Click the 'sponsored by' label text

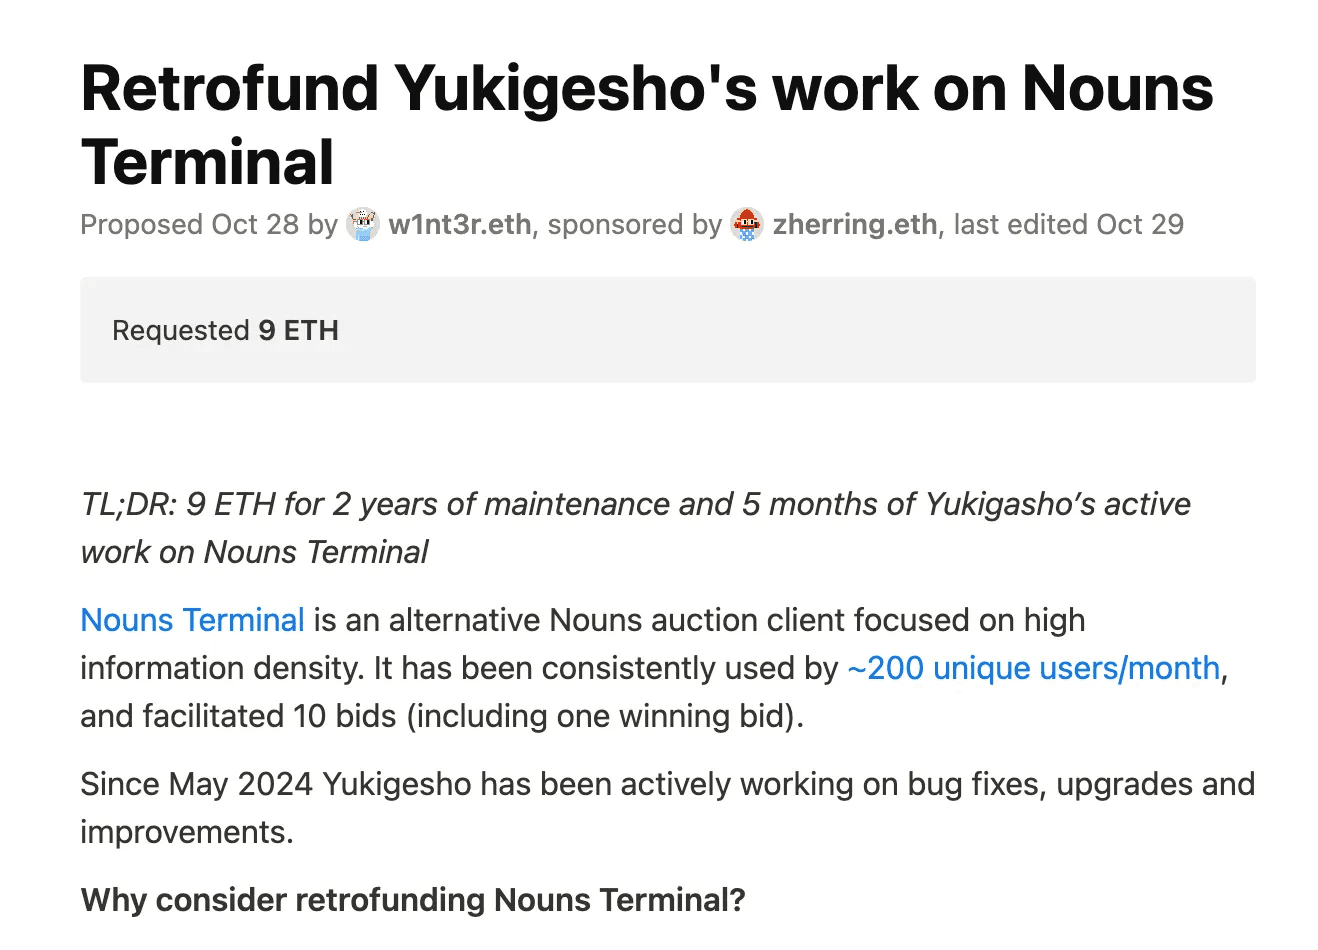coord(634,224)
